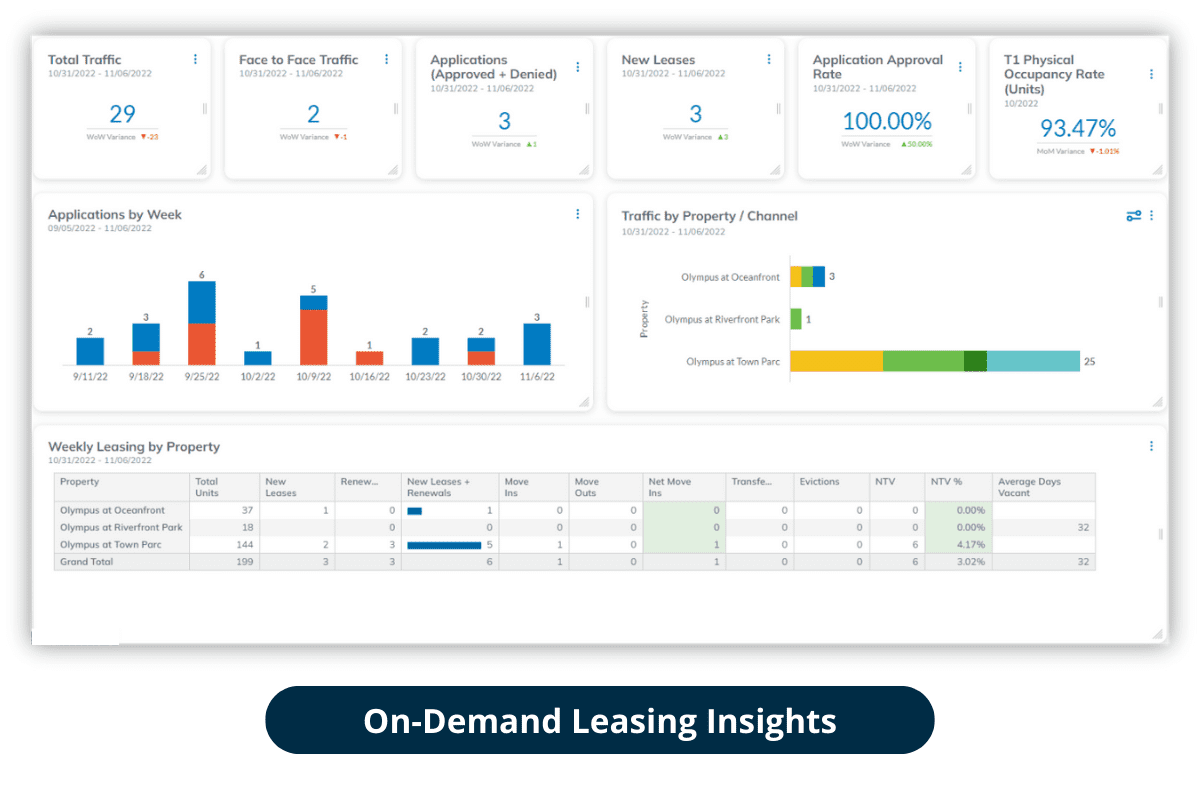This screenshot has height=800, width=1200.
Task: Open the options menu on Applications by Week chart
Action: 577,214
